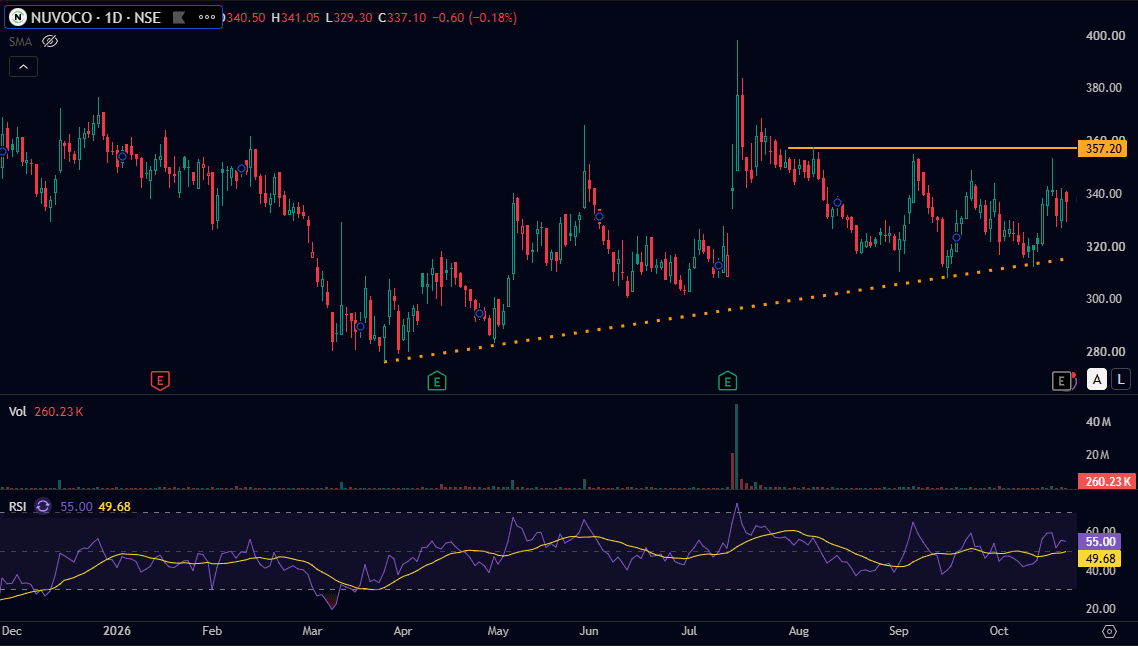Click the blue circle marker in early July

(x=718, y=266)
